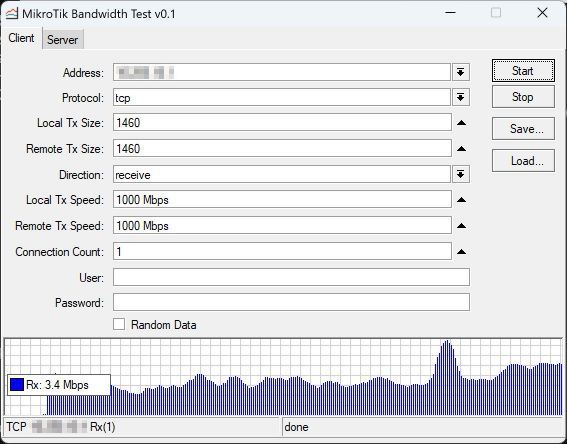The height and width of the screenshot is (444, 567).
Task: Open the Protocol dropdown arrow
Action: coord(460,97)
